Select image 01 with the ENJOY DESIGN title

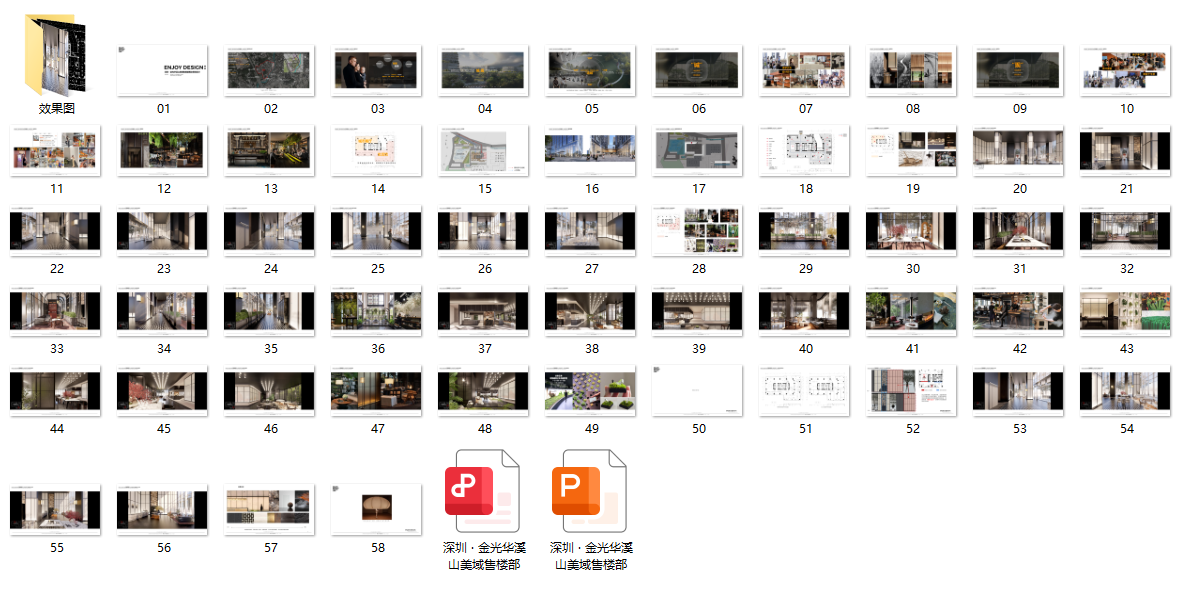coord(163,71)
